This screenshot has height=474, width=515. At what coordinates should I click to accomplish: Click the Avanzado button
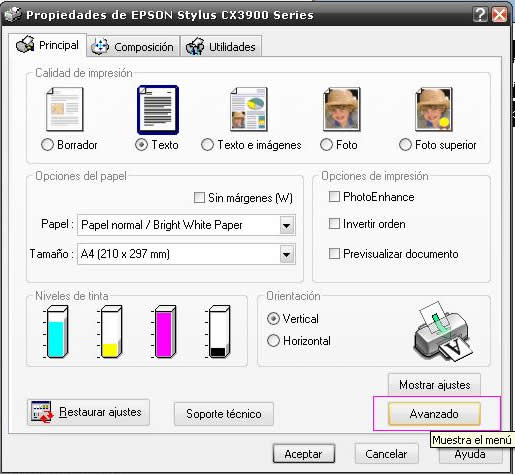point(434,414)
